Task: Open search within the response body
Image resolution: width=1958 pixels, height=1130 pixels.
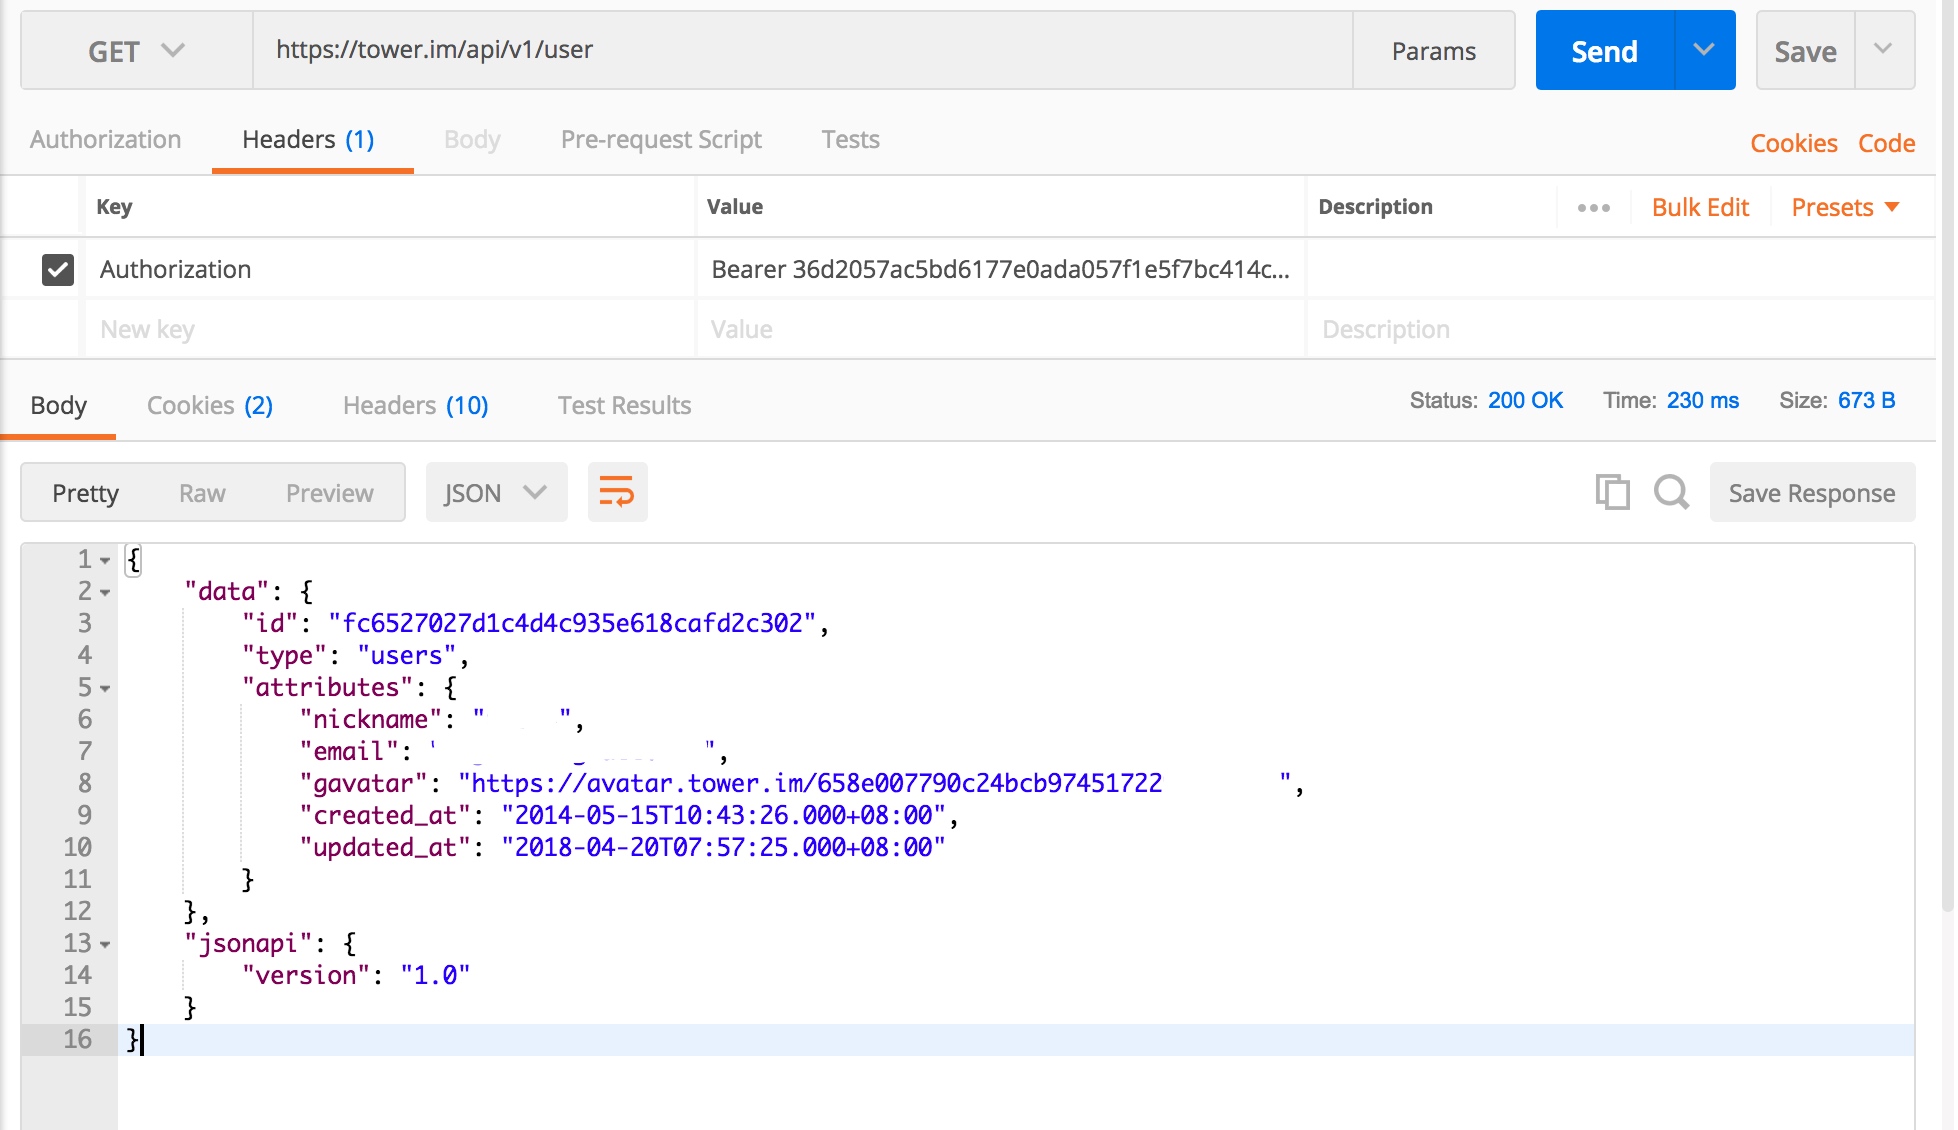Action: click(1671, 492)
